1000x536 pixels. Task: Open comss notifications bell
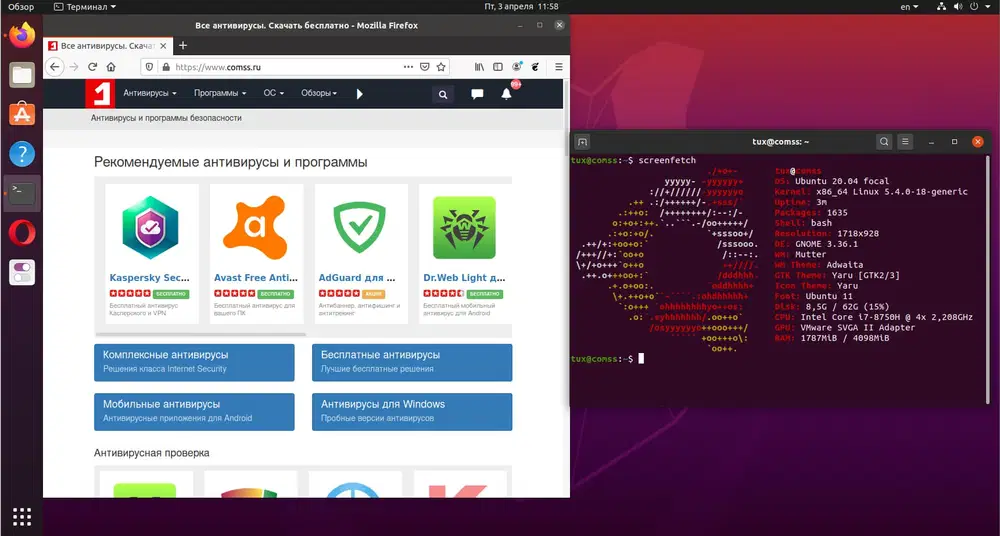click(x=506, y=94)
